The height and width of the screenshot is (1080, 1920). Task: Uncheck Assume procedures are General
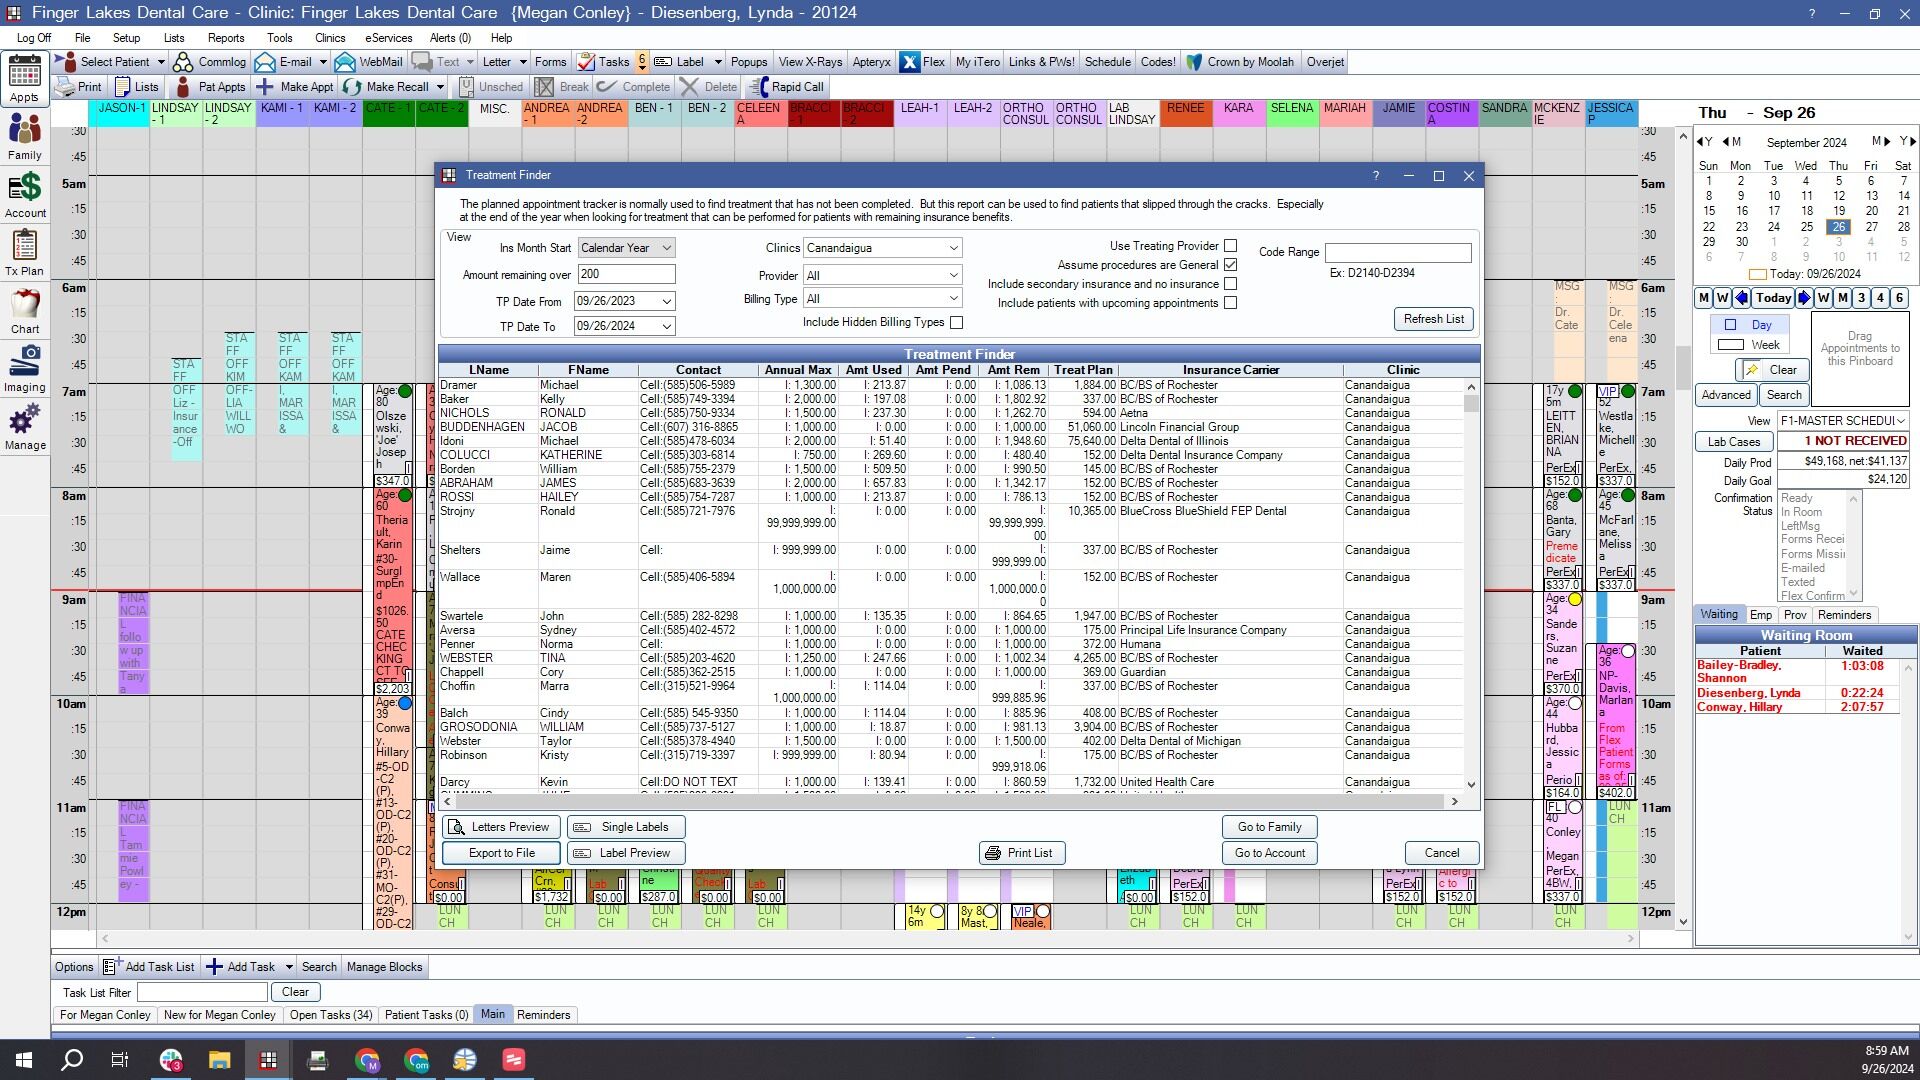(1231, 265)
